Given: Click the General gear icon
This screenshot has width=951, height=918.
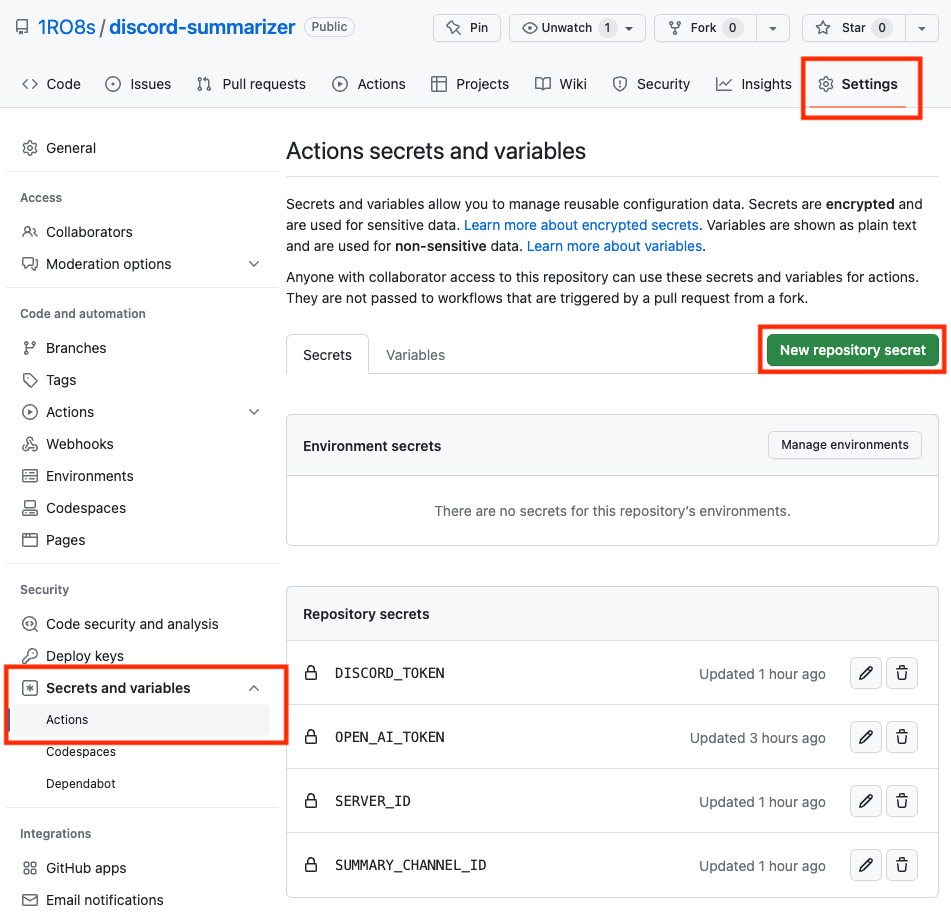Looking at the screenshot, I should 30,148.
